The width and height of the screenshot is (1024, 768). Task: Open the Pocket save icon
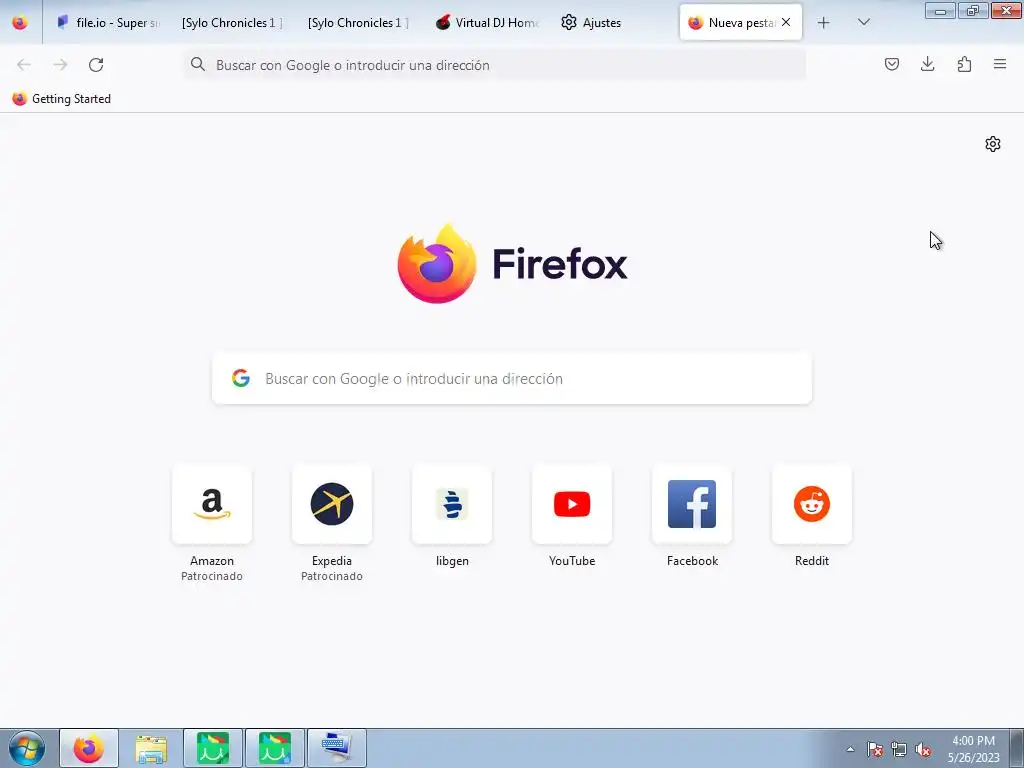891,64
